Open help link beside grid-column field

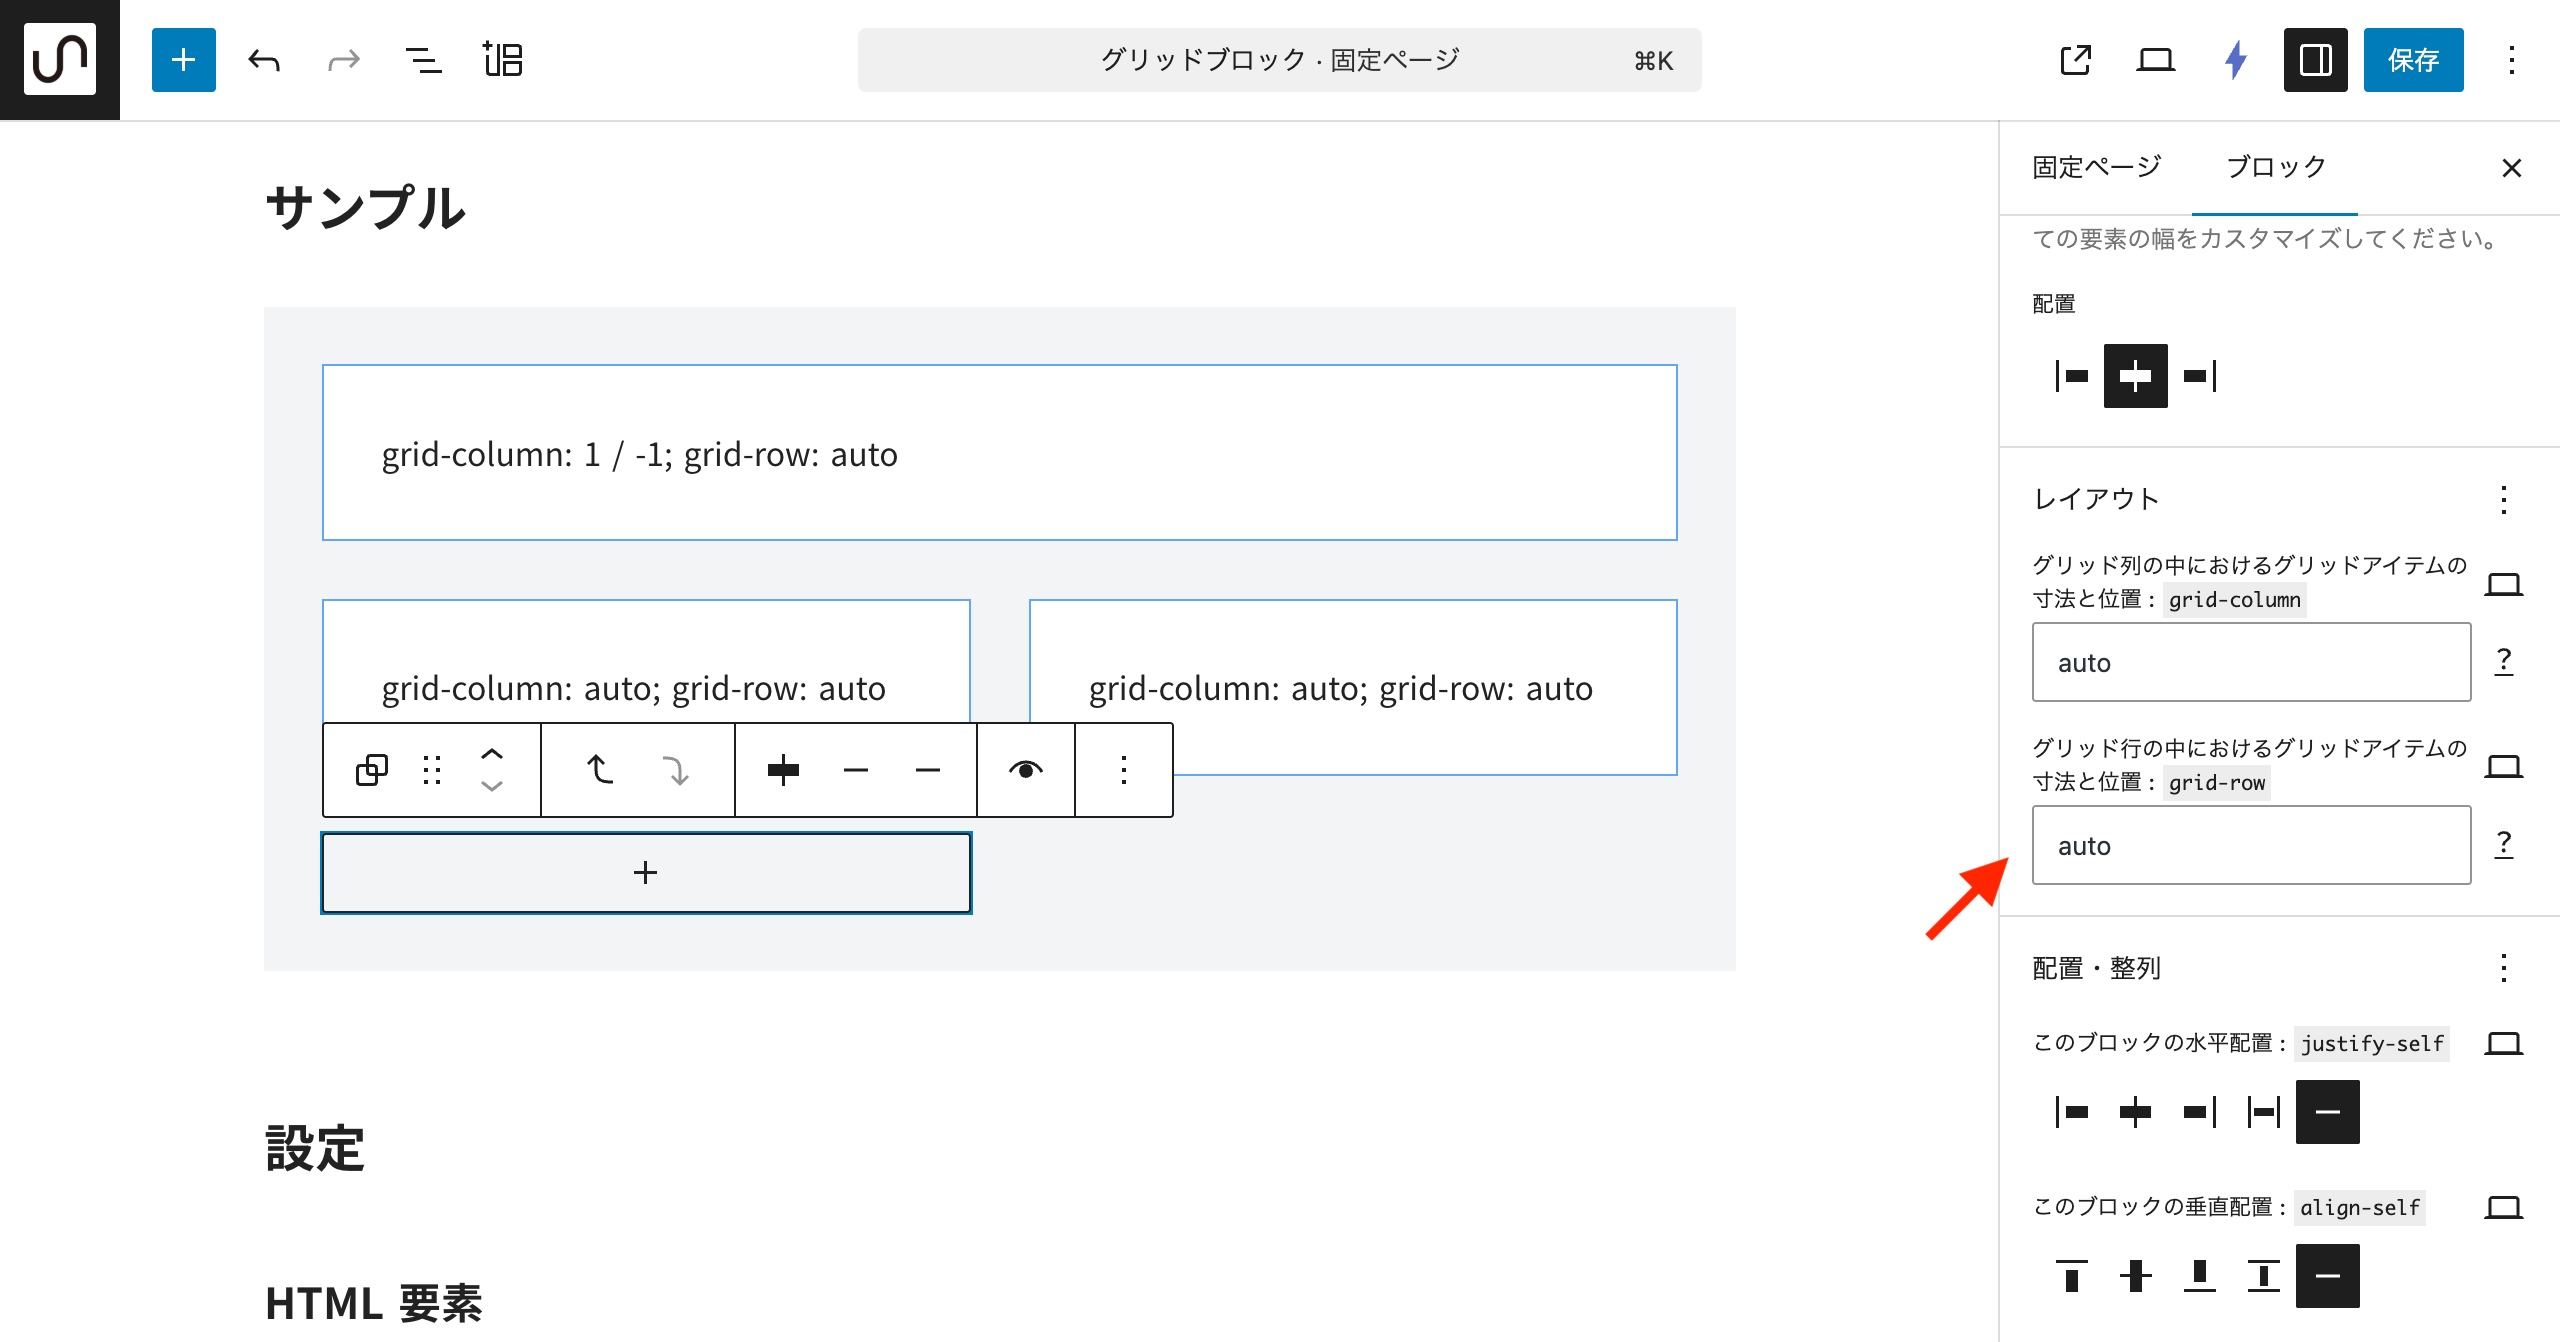[2503, 661]
